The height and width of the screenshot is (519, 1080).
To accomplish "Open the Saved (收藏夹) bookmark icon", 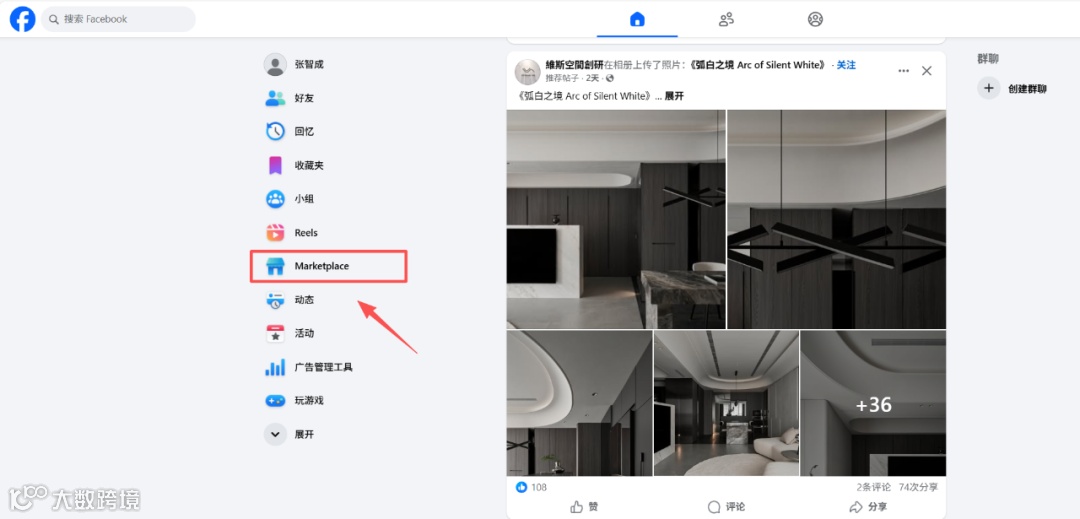I will tap(275, 165).
